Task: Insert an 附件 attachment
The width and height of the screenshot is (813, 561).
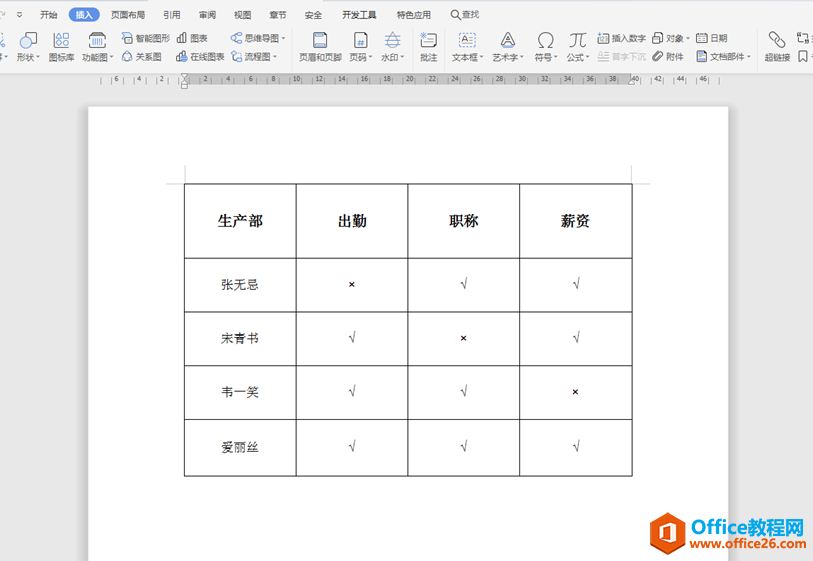Action: click(x=668, y=57)
